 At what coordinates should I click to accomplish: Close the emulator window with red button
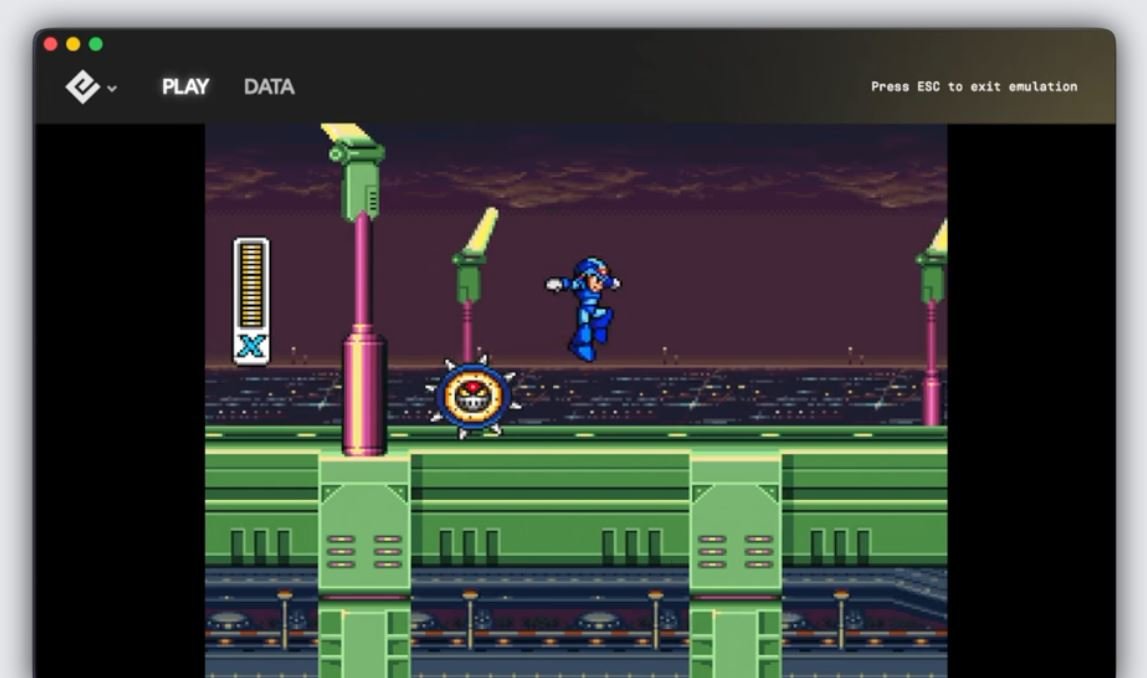50,44
